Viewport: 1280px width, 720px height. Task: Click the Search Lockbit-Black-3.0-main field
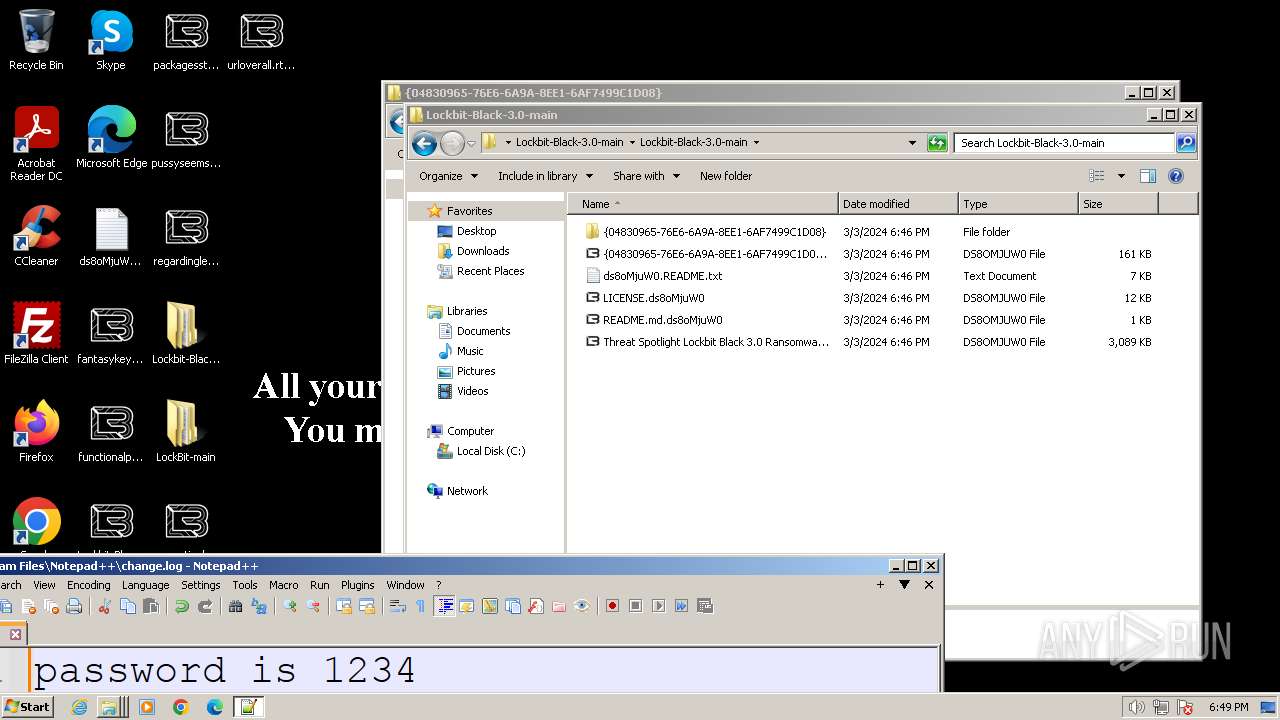[1065, 143]
